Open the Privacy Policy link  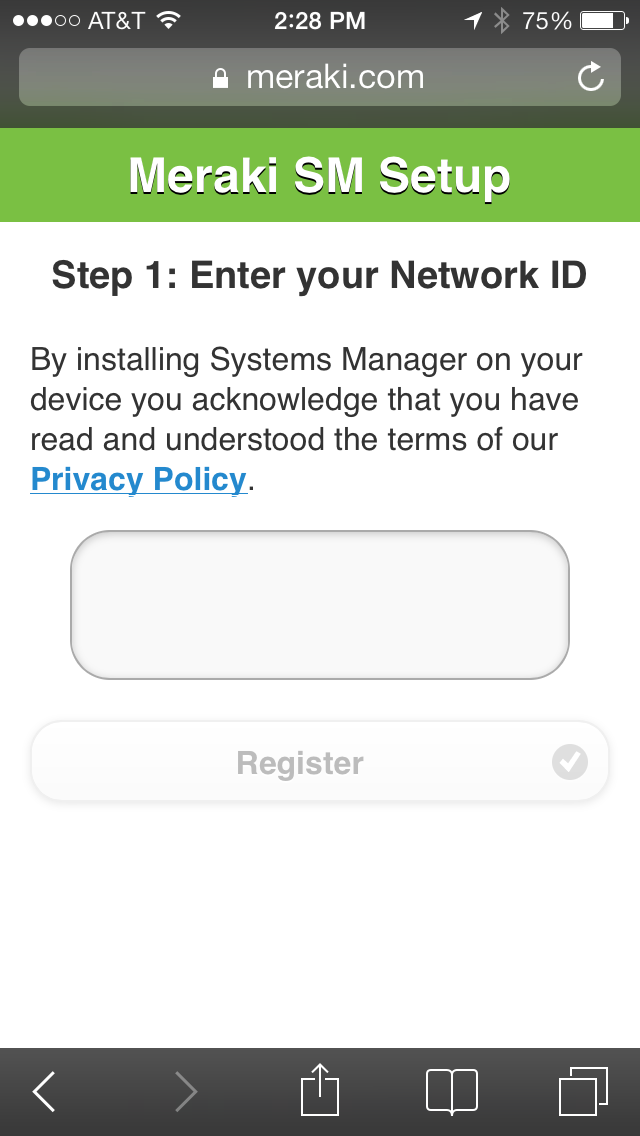click(x=138, y=480)
